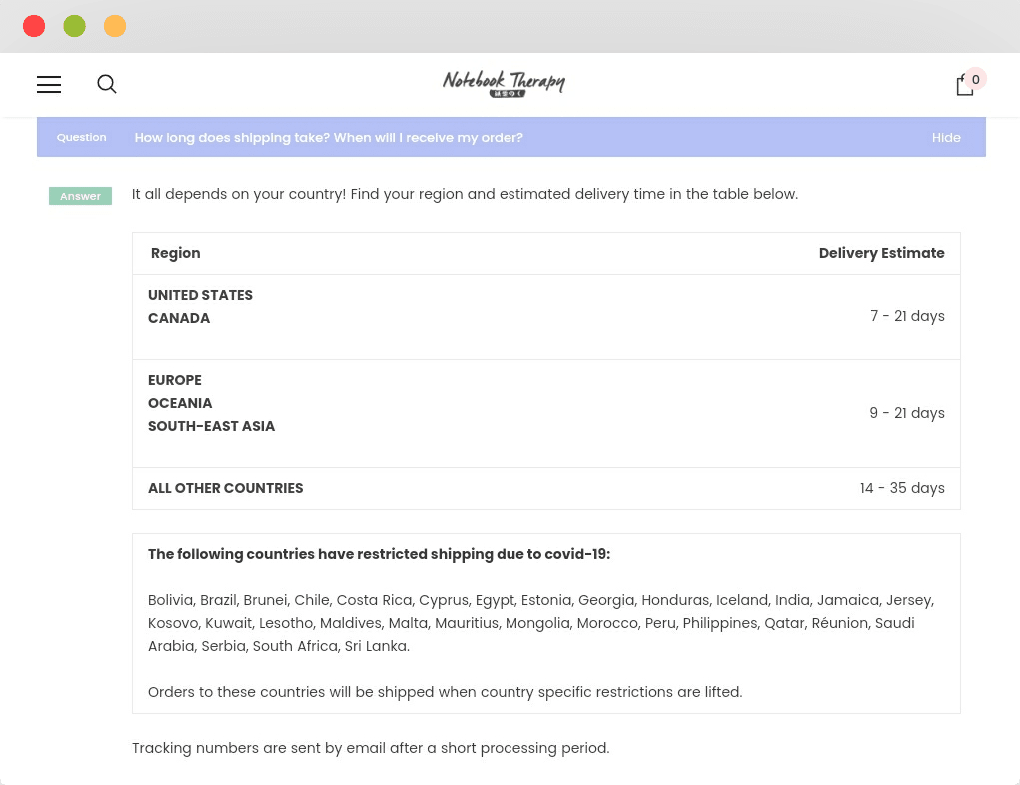Viewport: 1020px width, 785px height.
Task: Open the shopping bag cart icon
Action: [x=965, y=85]
